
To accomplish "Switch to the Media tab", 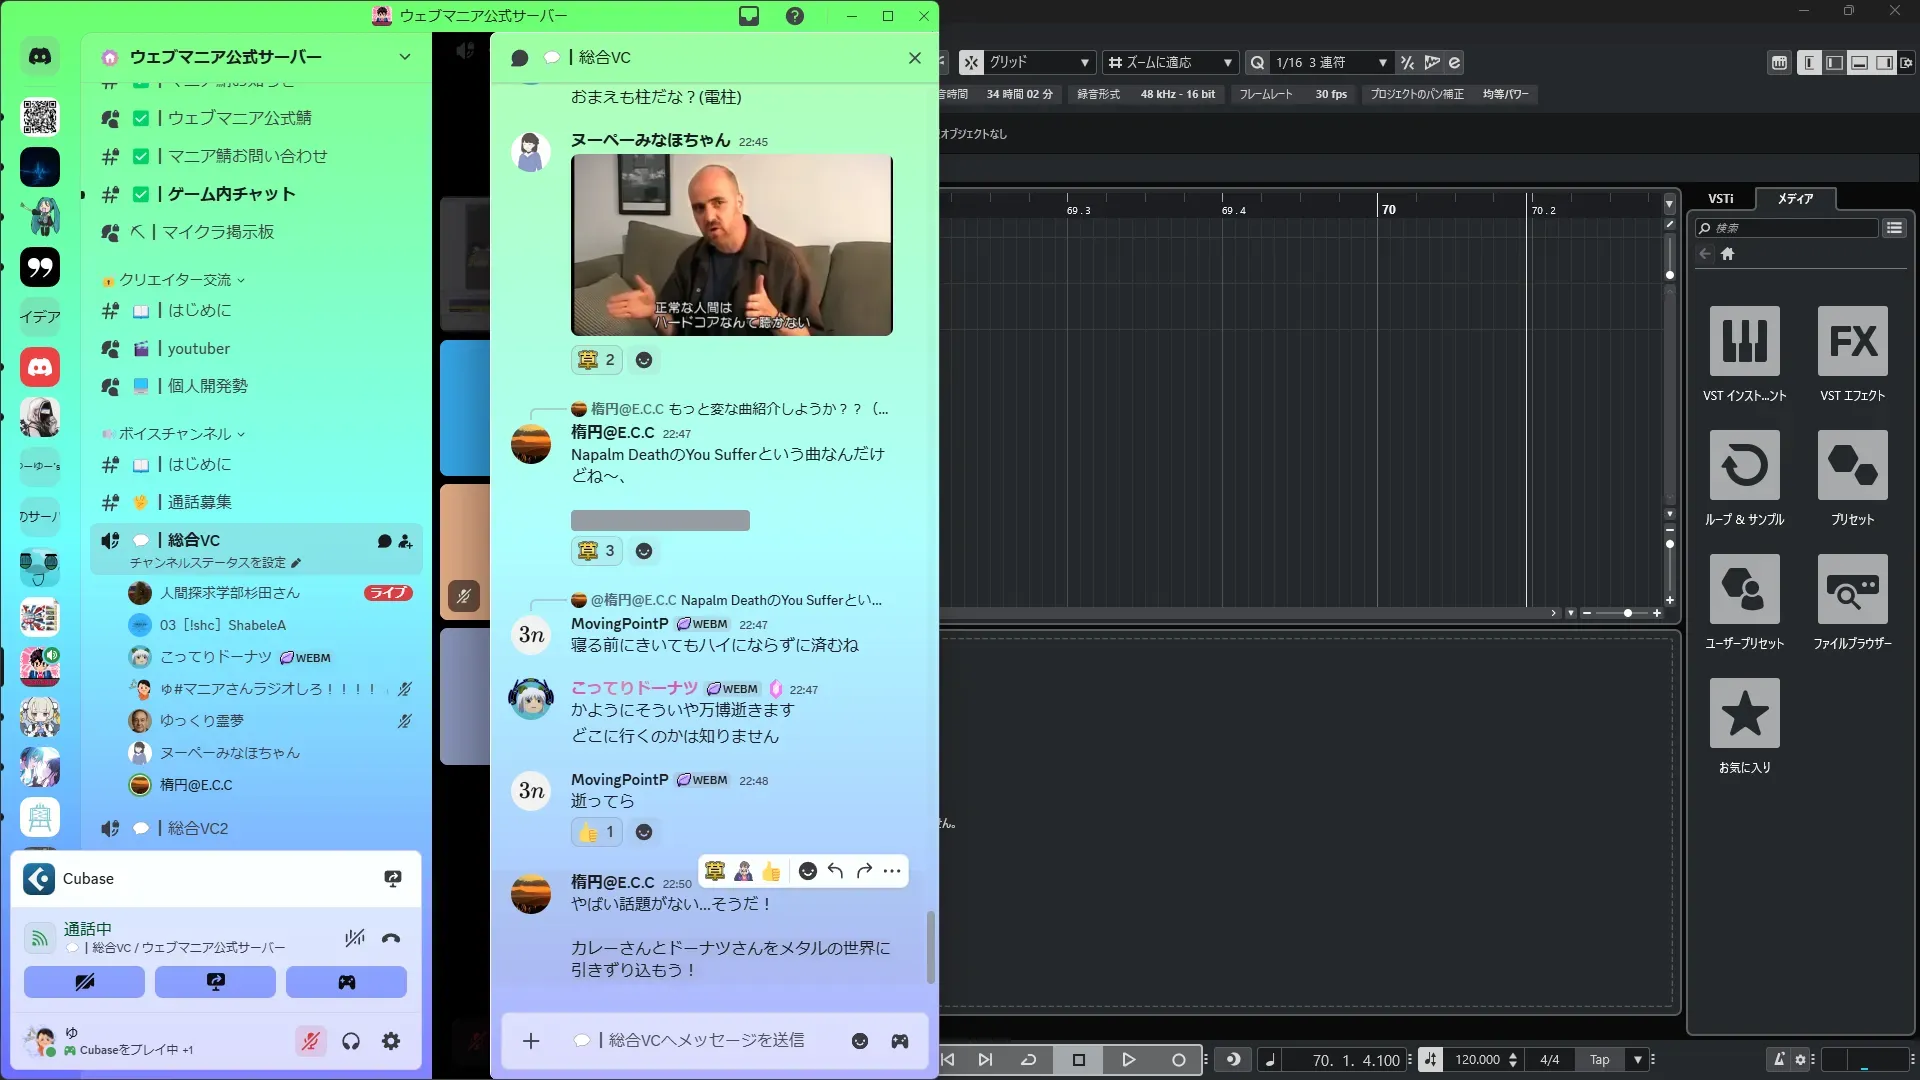I will coord(1795,199).
